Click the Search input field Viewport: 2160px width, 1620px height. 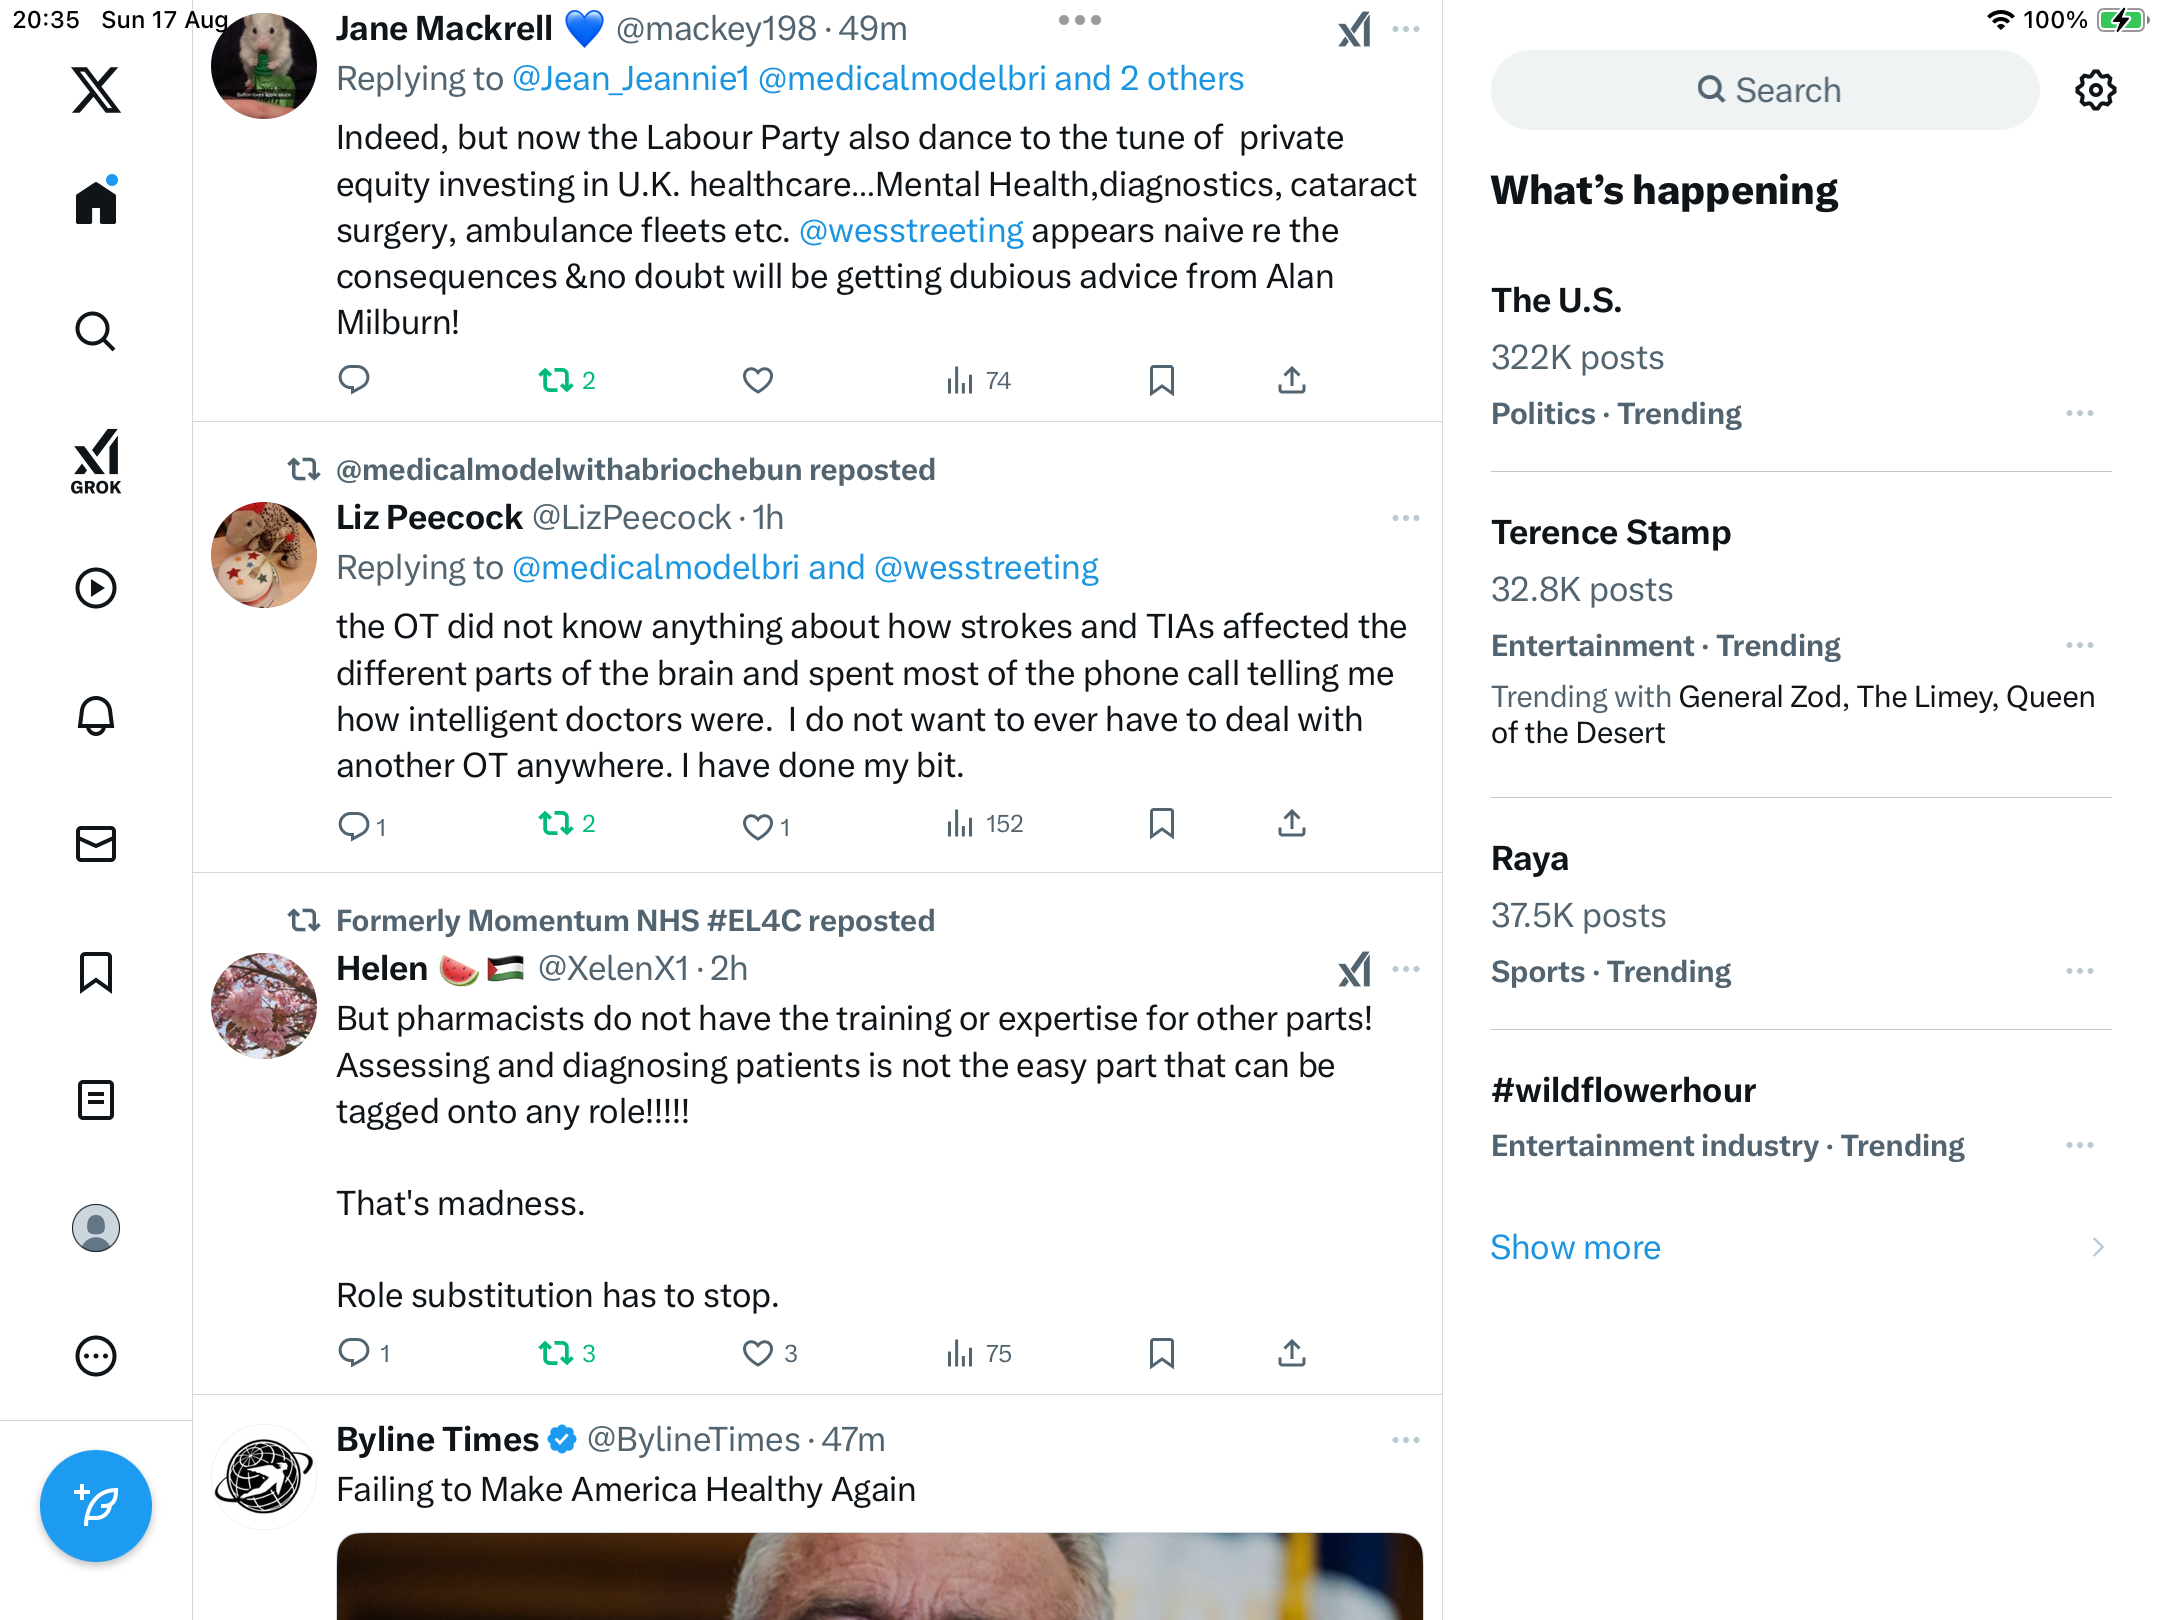[x=1765, y=90]
